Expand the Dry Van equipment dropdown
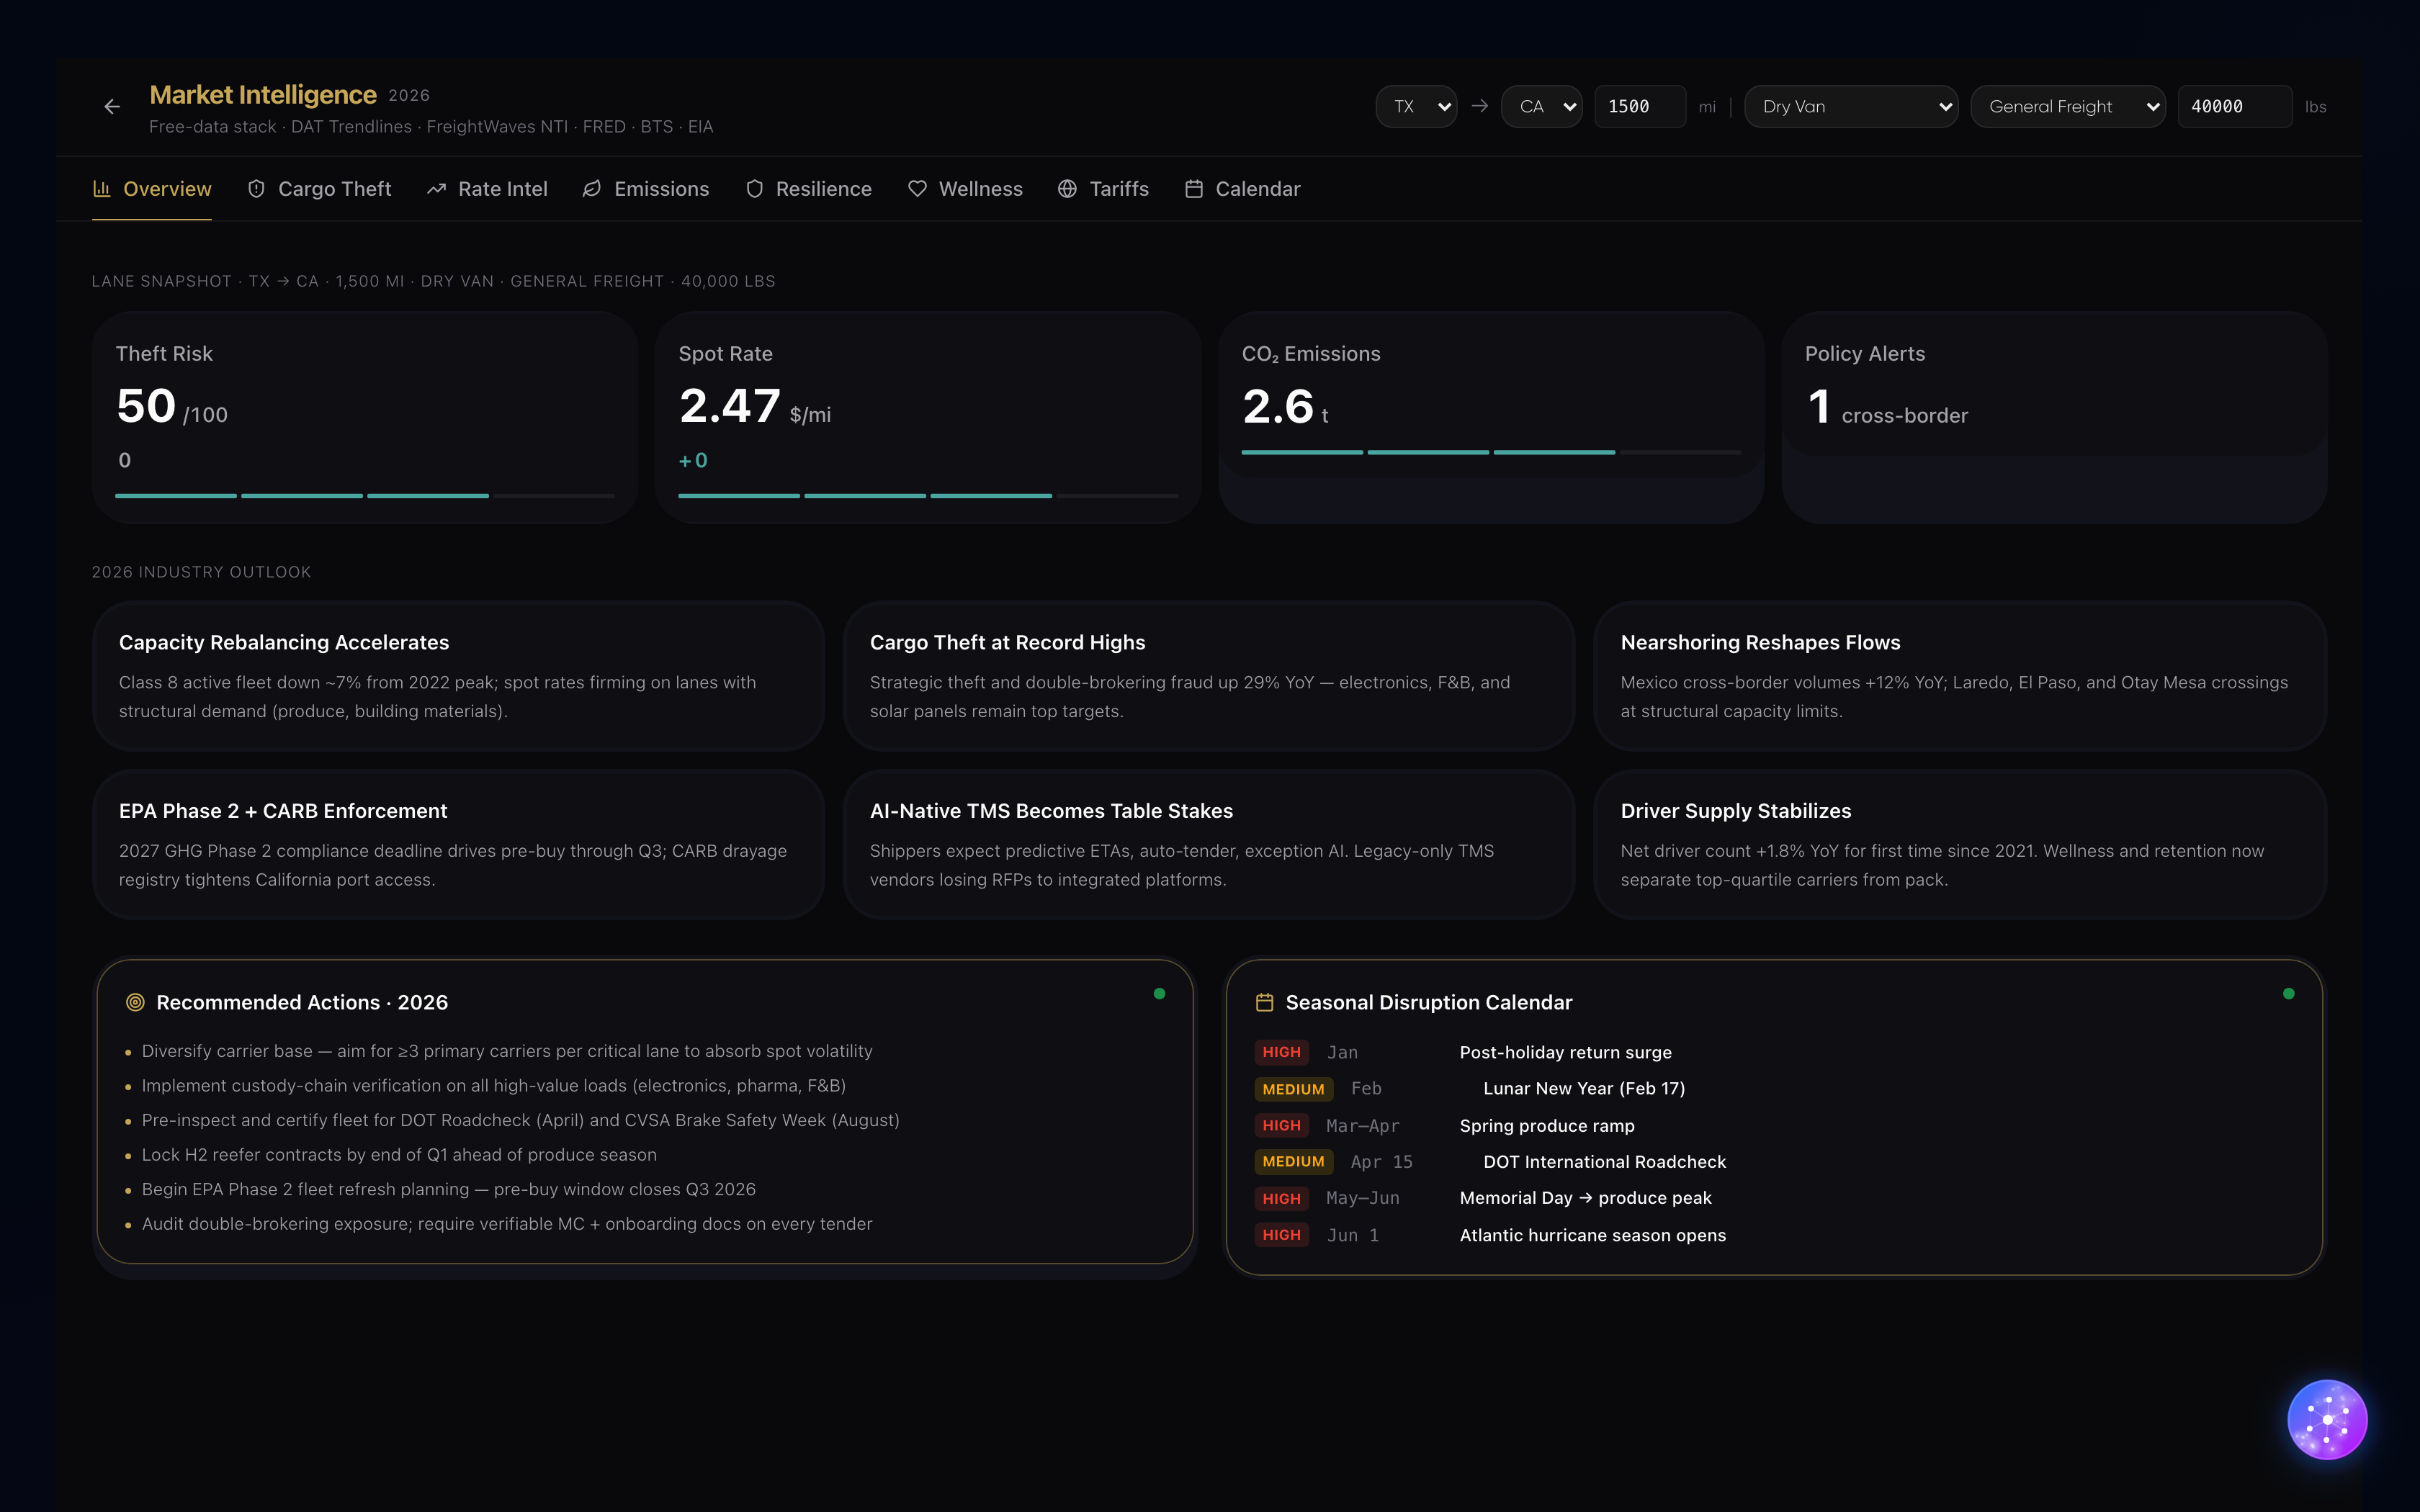The width and height of the screenshot is (2420, 1512). coord(1850,107)
